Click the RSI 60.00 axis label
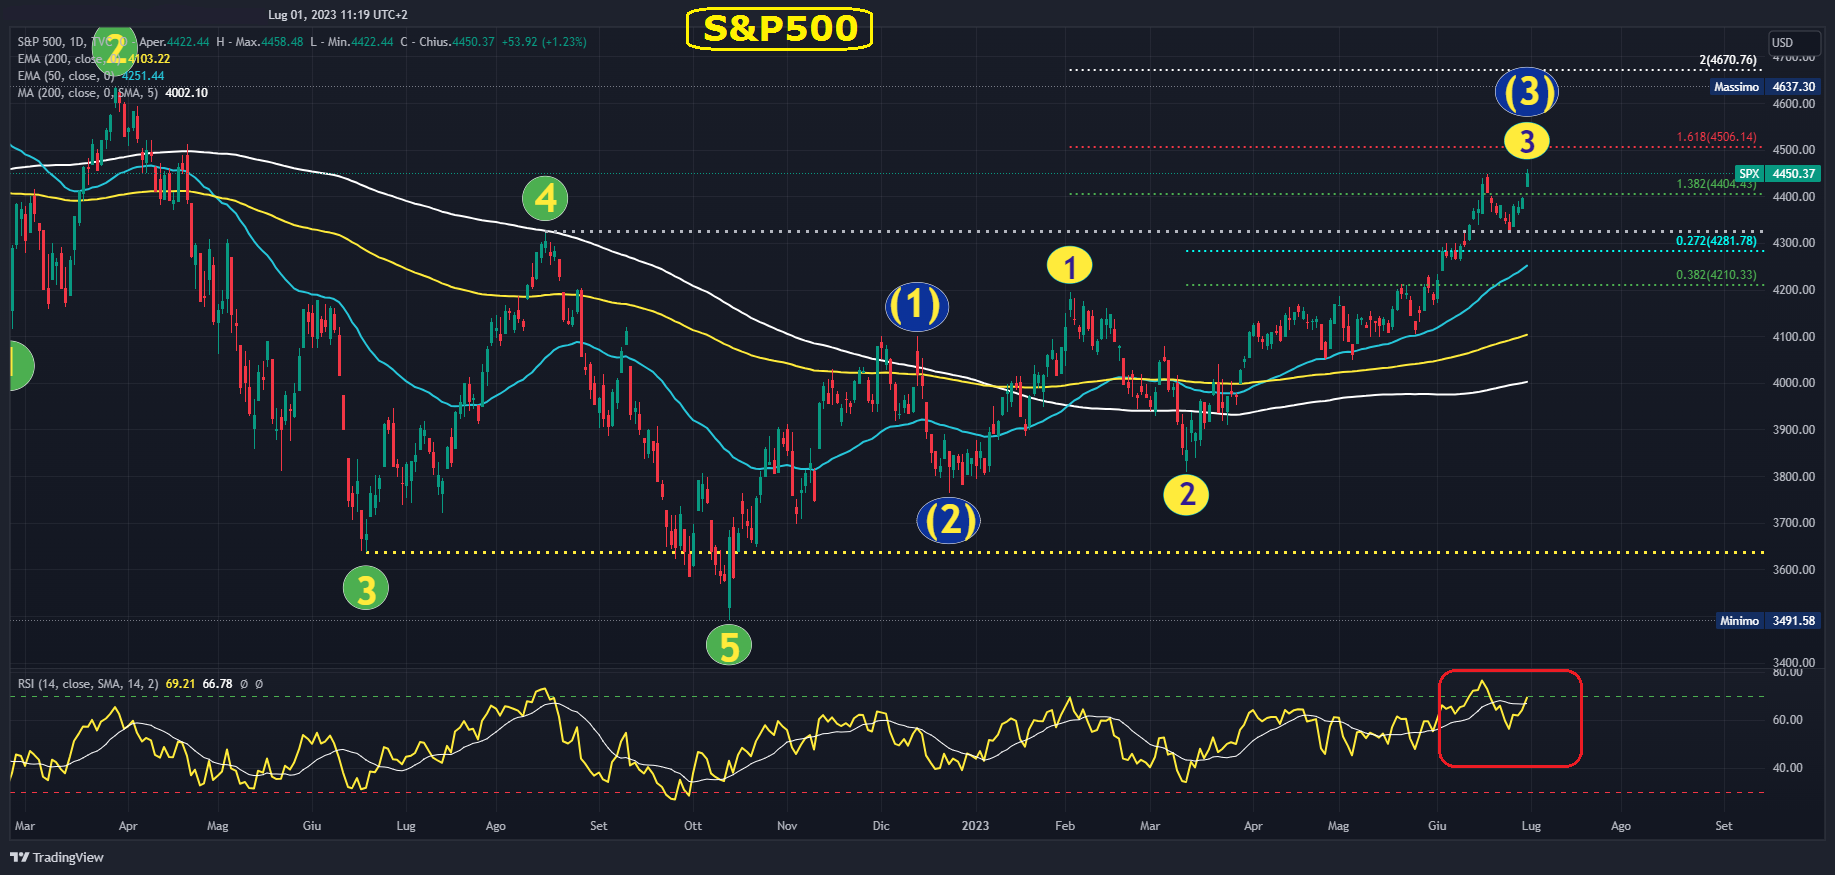Image resolution: width=1835 pixels, height=875 pixels. [1788, 720]
